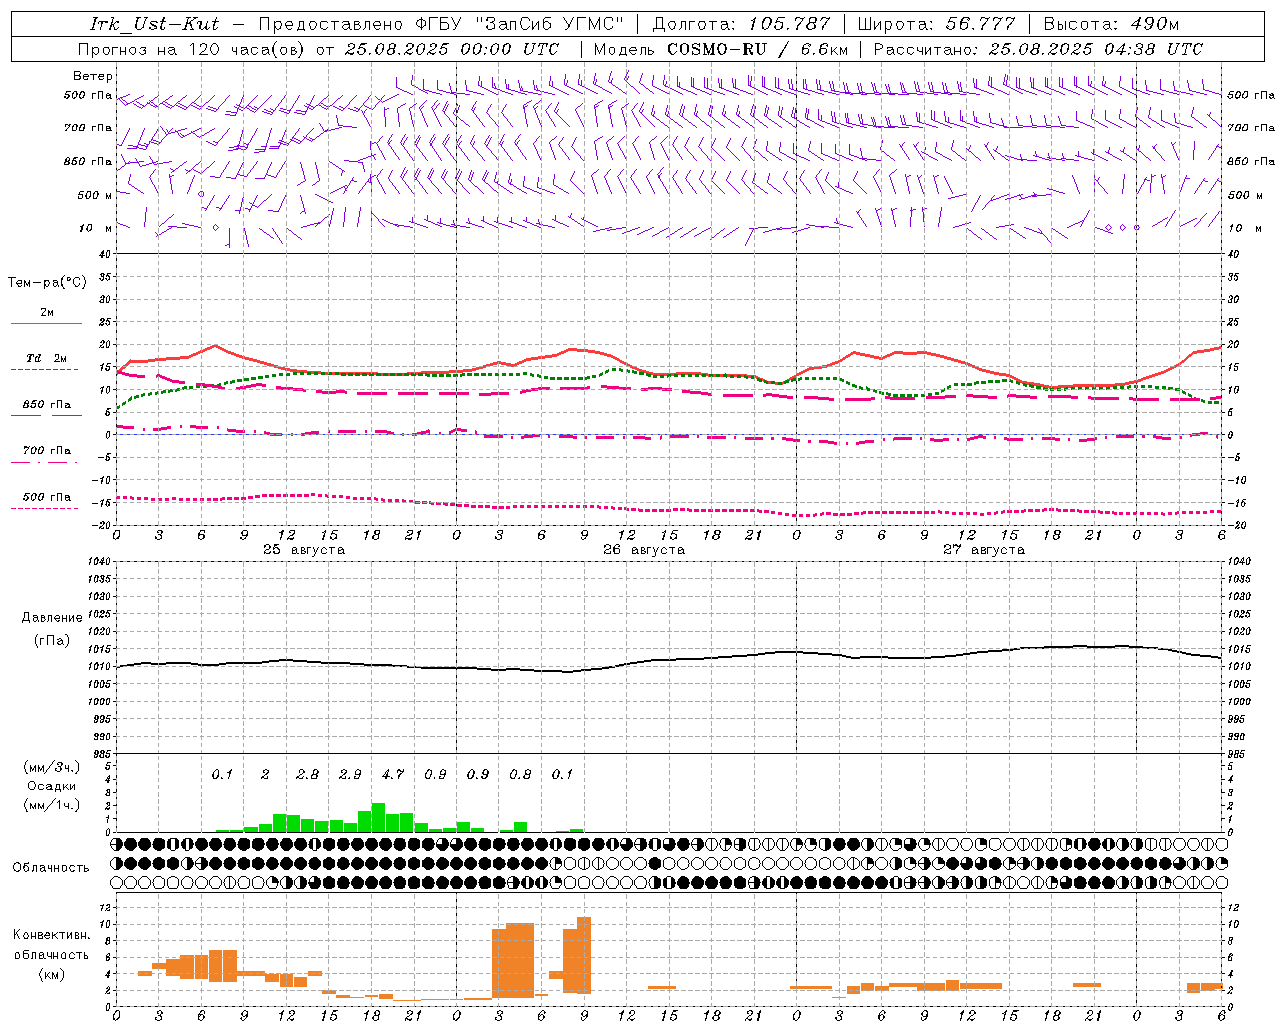Click the Широта: 56.777 value
Viewport: 1280px width, 1024px height.
(937, 24)
